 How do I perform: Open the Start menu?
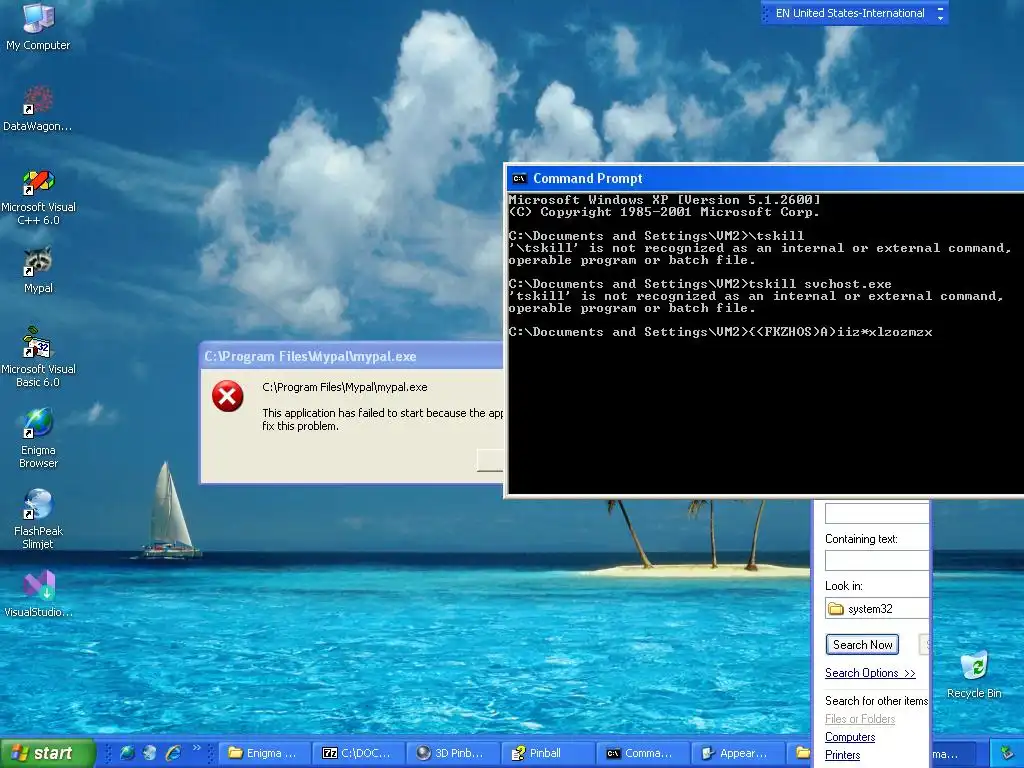point(47,753)
